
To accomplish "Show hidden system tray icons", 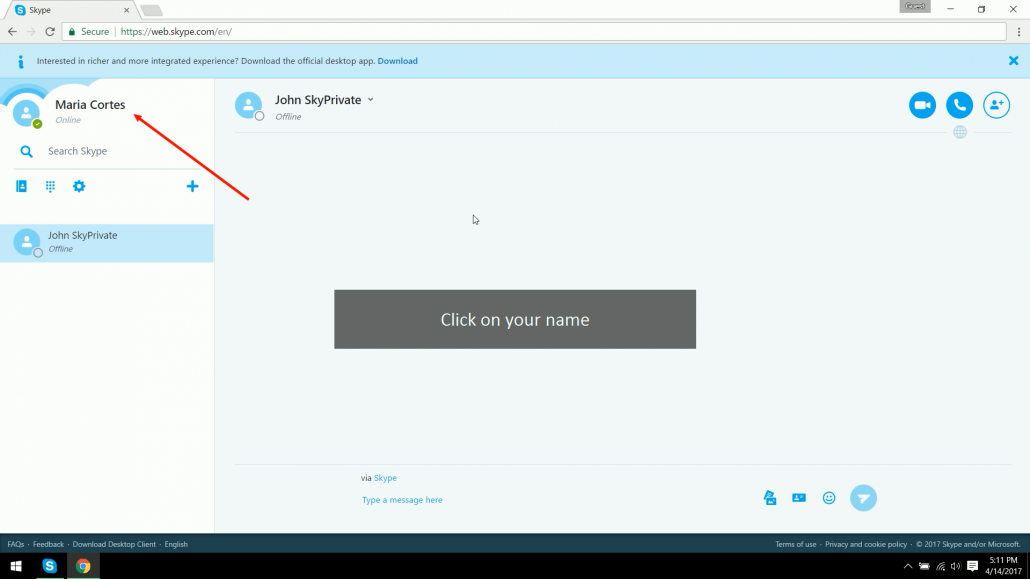I will tap(908, 567).
